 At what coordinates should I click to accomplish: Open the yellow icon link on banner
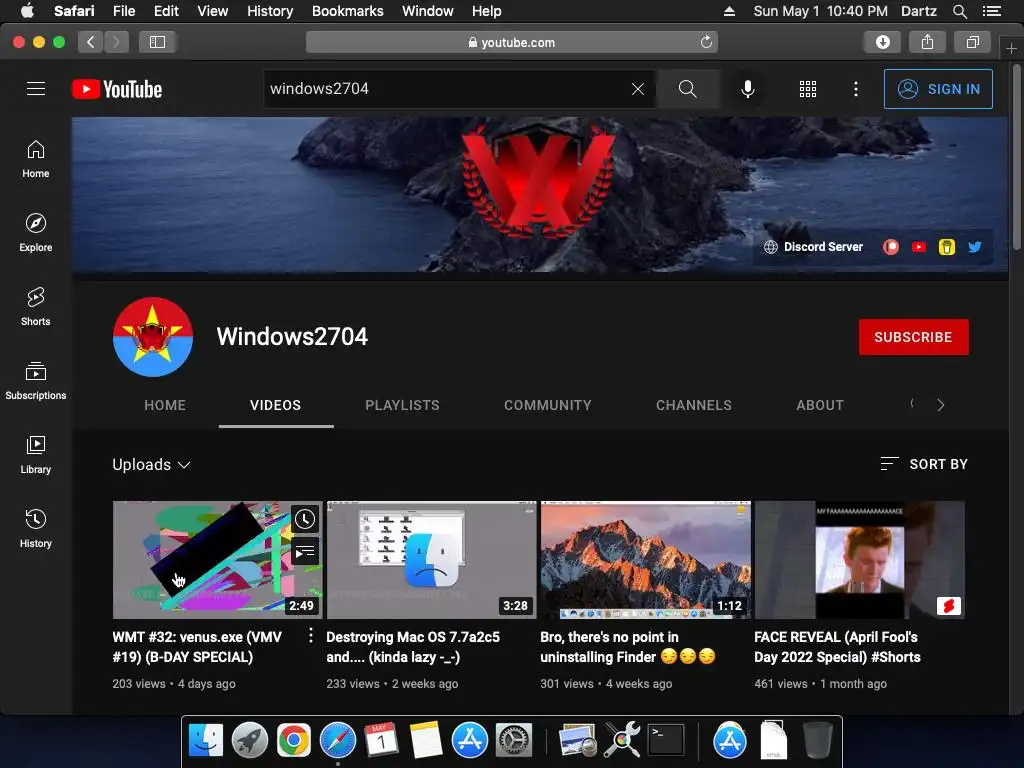pyautogui.click(x=947, y=247)
